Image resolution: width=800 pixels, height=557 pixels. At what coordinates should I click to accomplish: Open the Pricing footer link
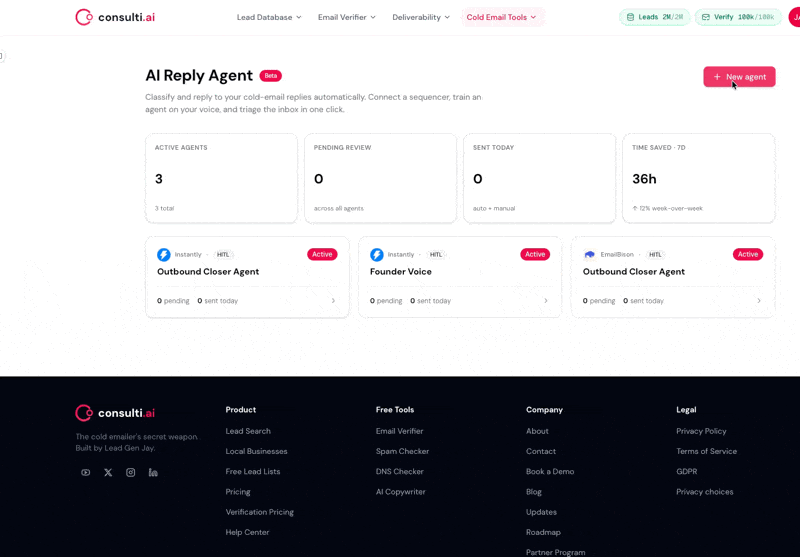pos(238,492)
